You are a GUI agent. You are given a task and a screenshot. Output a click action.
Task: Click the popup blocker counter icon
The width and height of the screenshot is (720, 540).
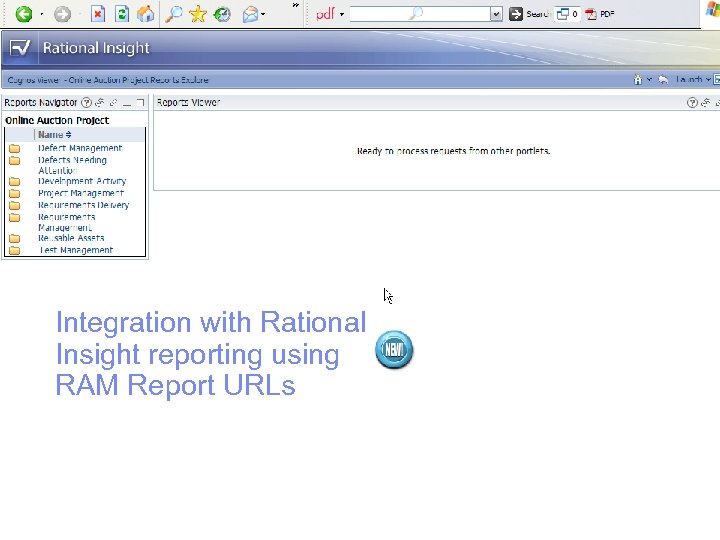[567, 14]
